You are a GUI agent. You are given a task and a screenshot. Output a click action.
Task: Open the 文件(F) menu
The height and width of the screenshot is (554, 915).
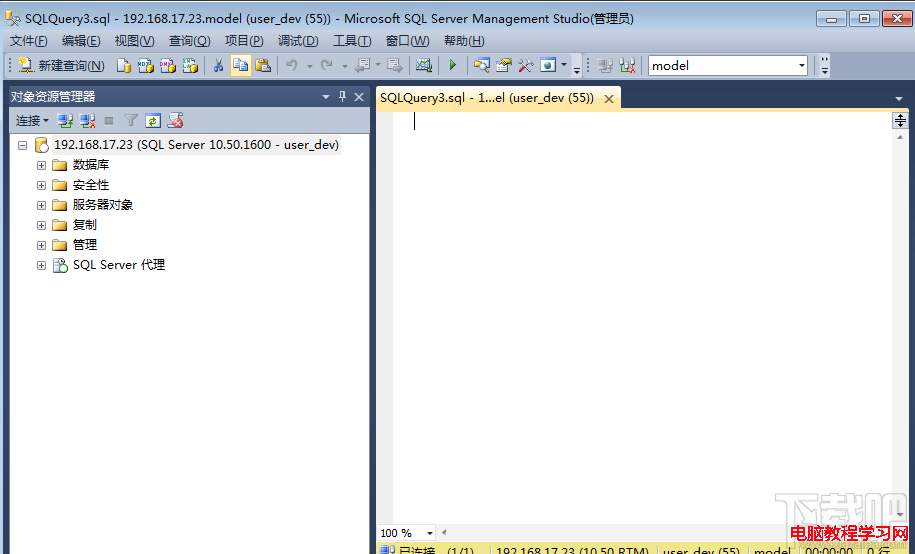tap(29, 41)
